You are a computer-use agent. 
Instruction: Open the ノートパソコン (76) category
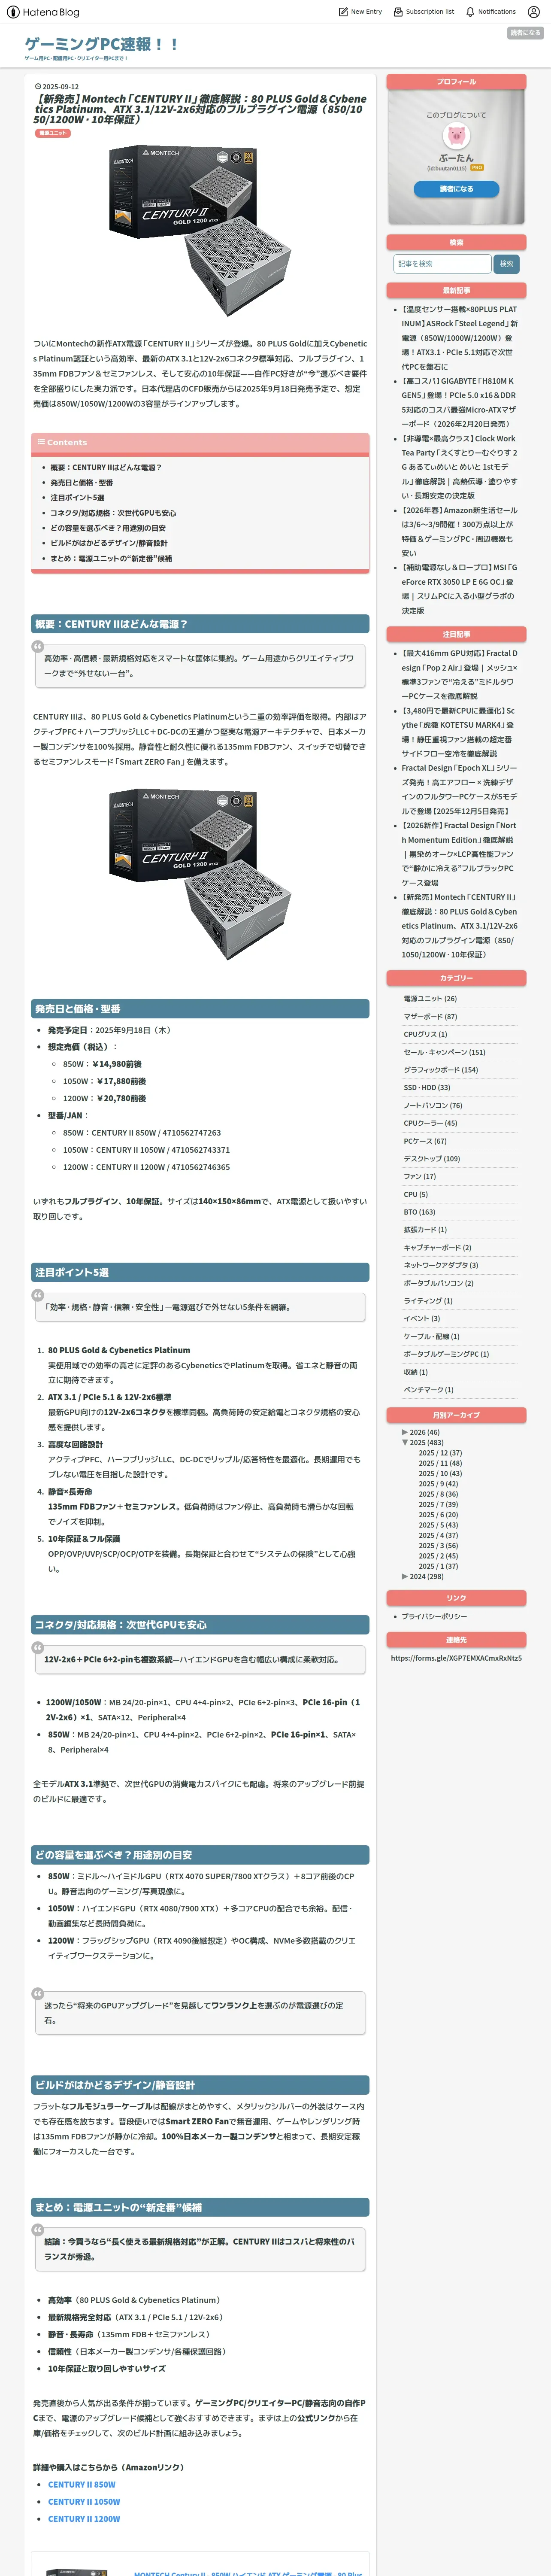tap(433, 1105)
